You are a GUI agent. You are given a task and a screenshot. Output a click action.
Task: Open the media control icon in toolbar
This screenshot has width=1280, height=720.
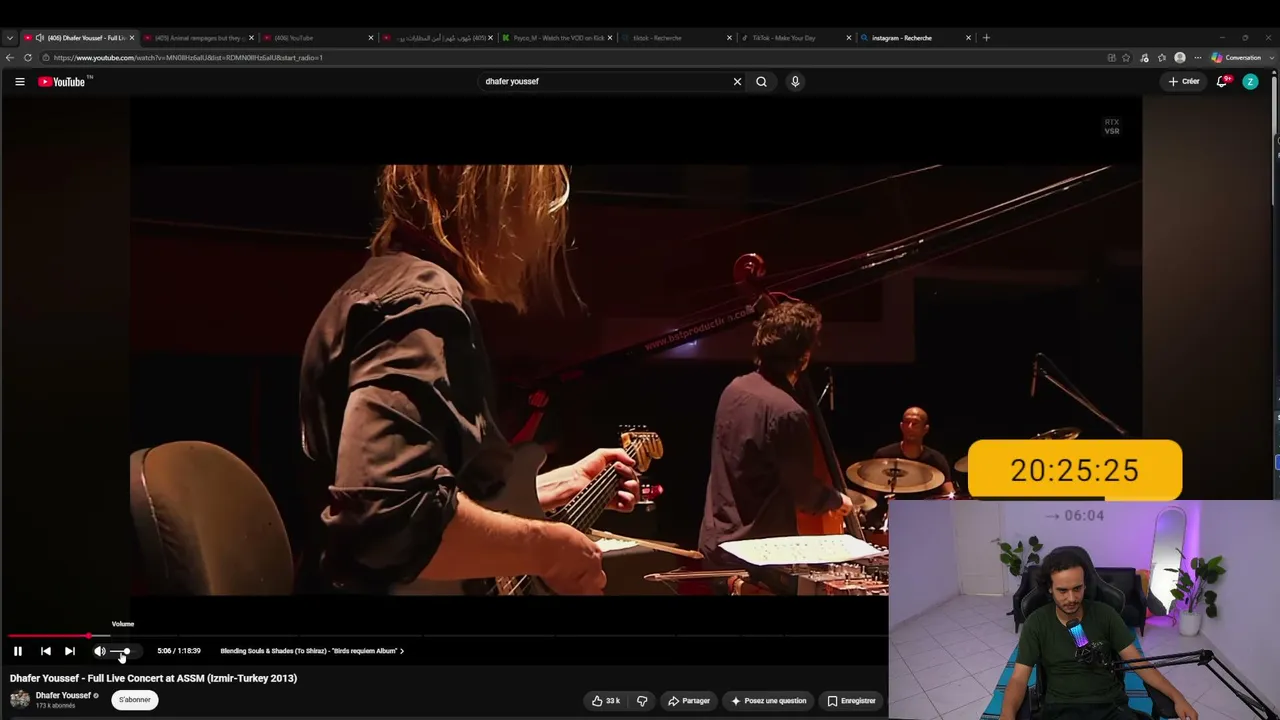click(x=1144, y=58)
